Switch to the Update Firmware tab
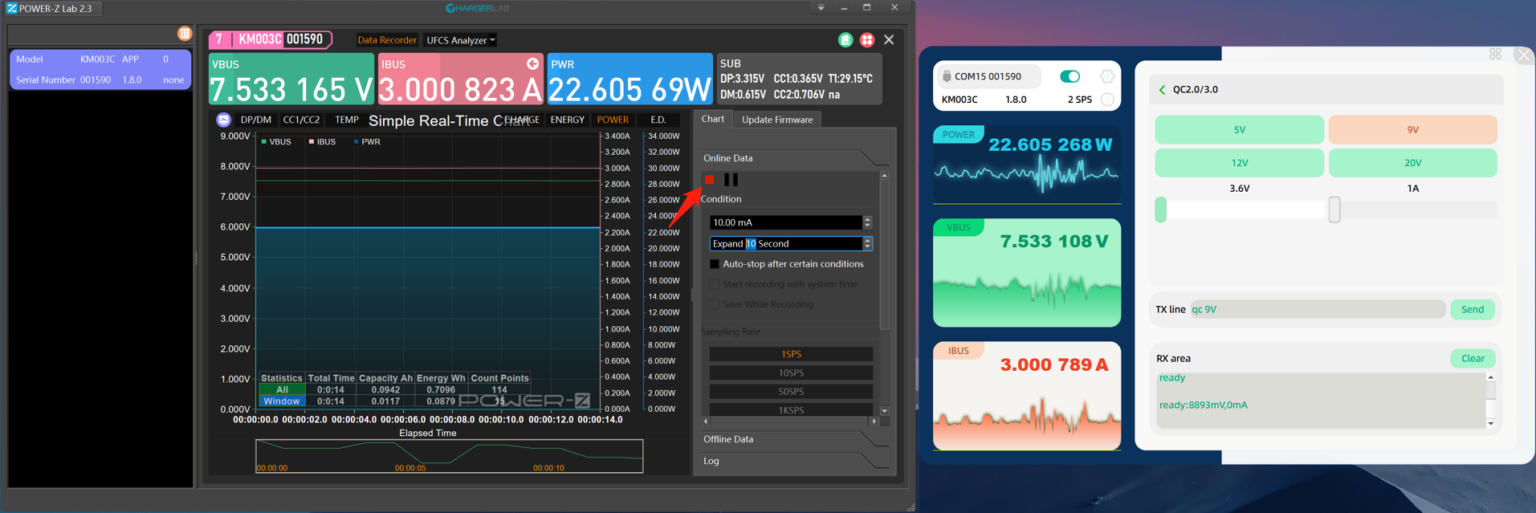 [778, 119]
